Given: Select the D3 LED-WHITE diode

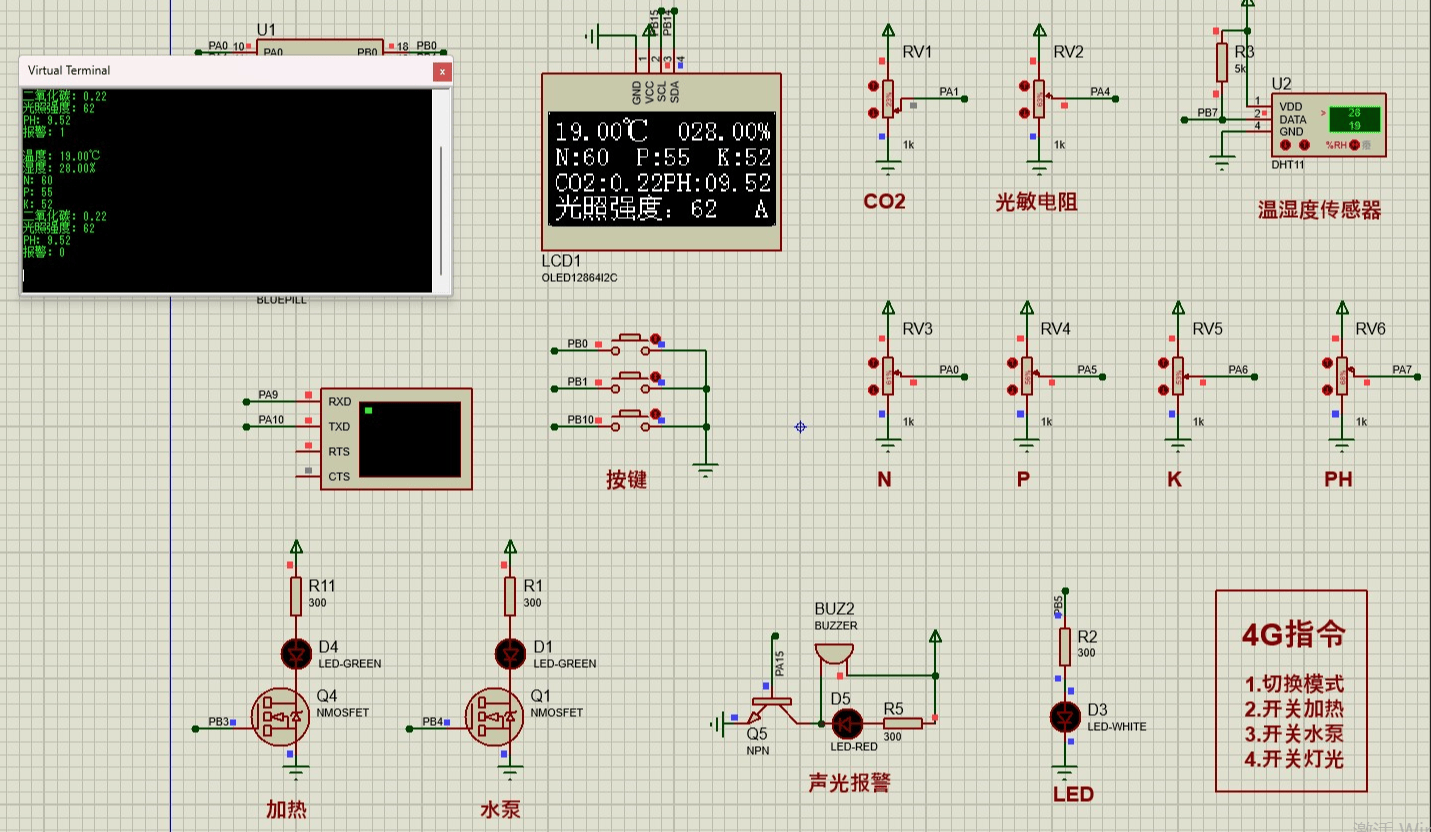Looking at the screenshot, I should 1065,716.
